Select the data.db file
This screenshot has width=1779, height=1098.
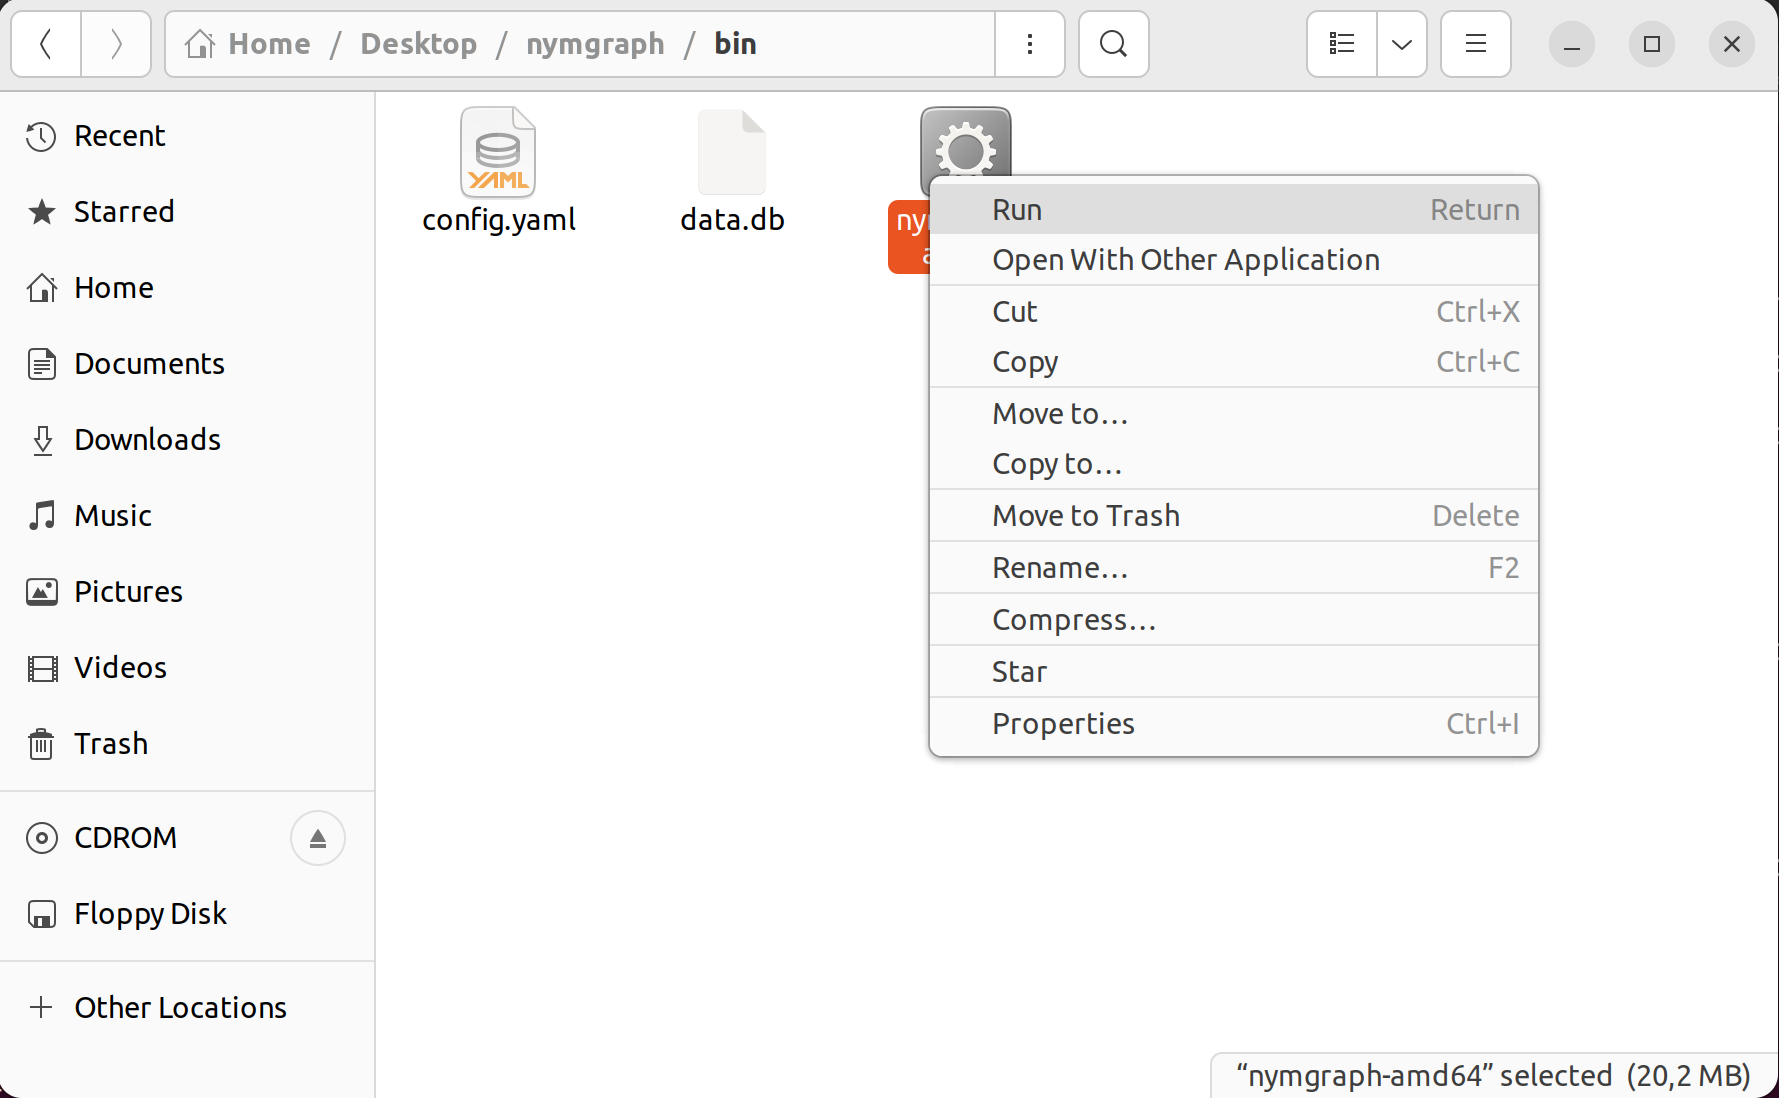[731, 152]
